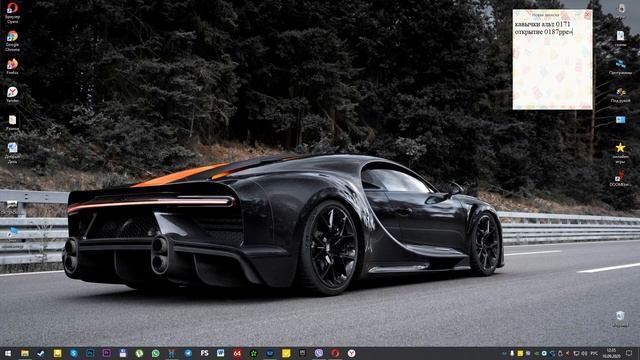Open Telegram from the taskbar
The width and height of the screenshot is (640, 360).
(x=188, y=353)
